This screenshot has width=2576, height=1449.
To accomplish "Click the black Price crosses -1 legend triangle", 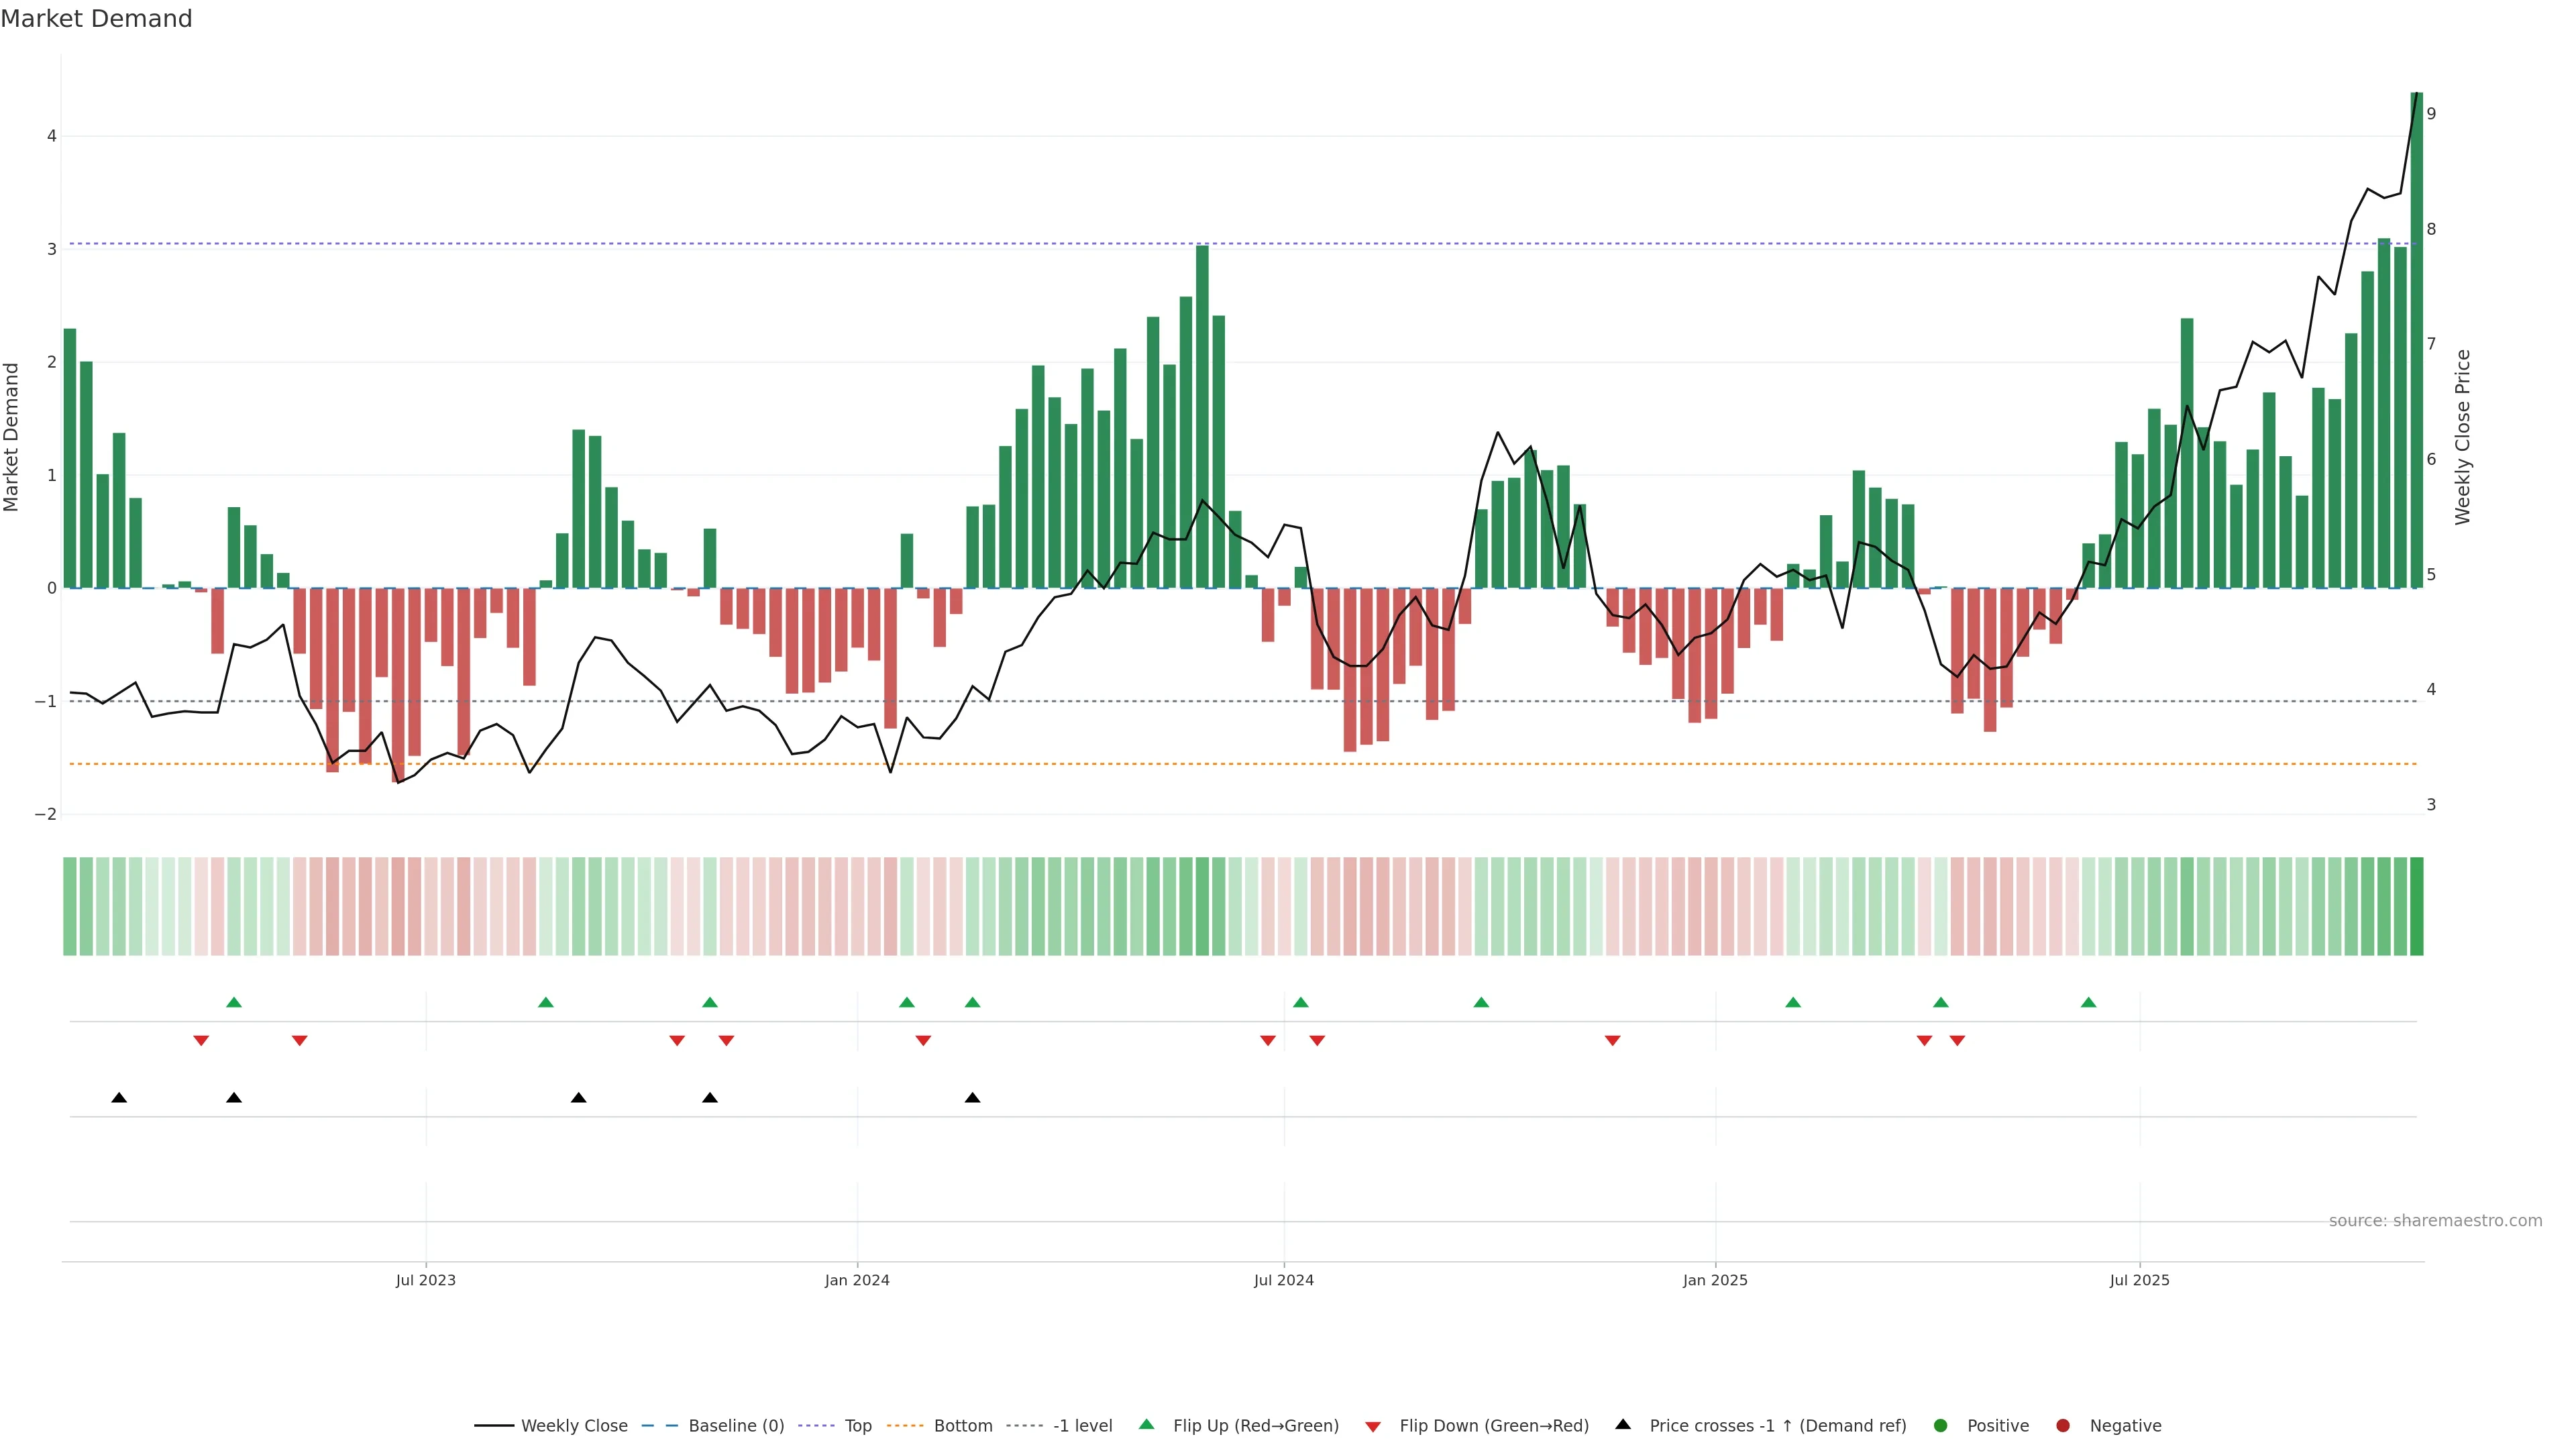I will 1622,1424.
